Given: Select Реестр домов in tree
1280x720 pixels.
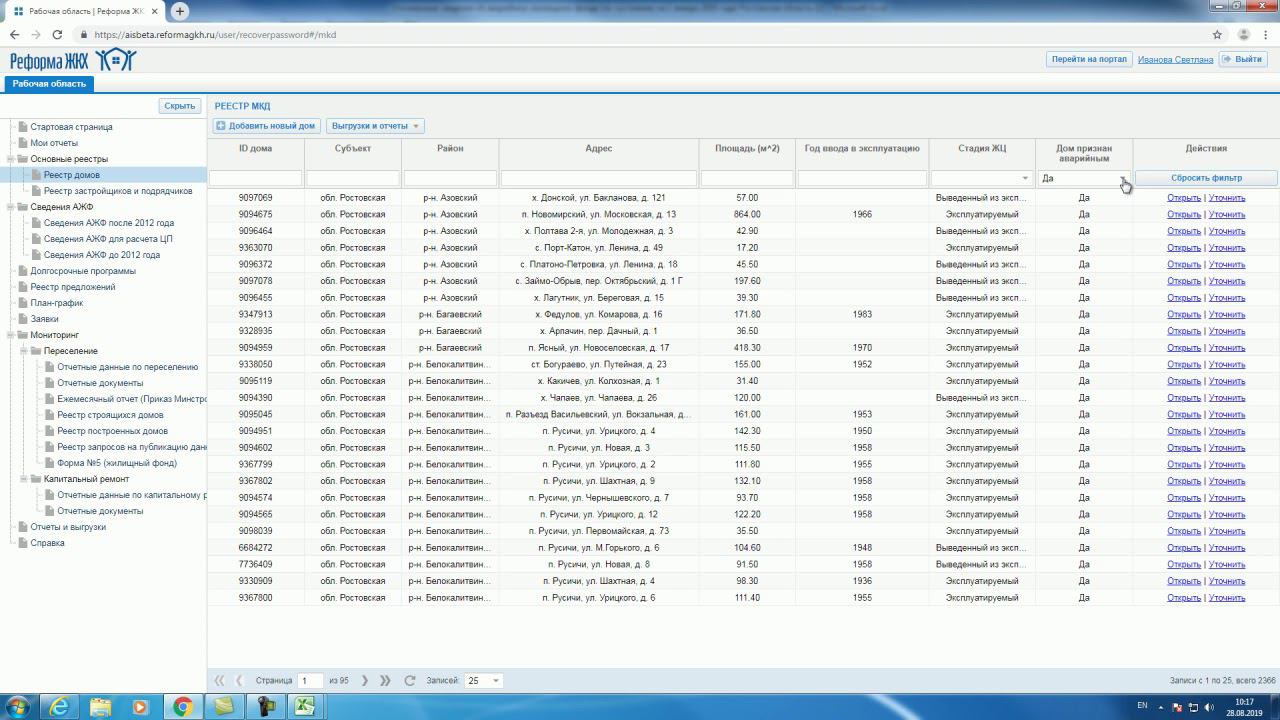Looking at the screenshot, I should [x=72, y=175].
